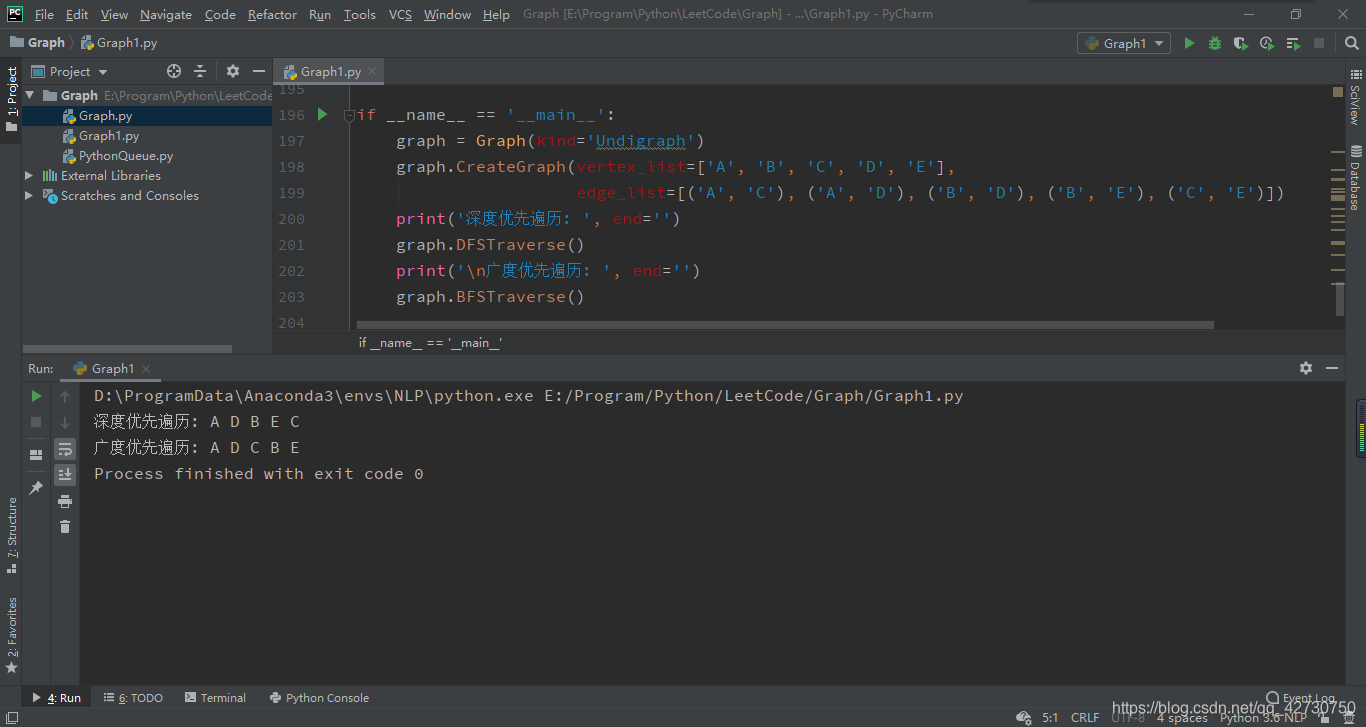Viewport: 1366px width, 727px height.
Task: Open the Terminal bottom tool tab
Action: click(214, 698)
